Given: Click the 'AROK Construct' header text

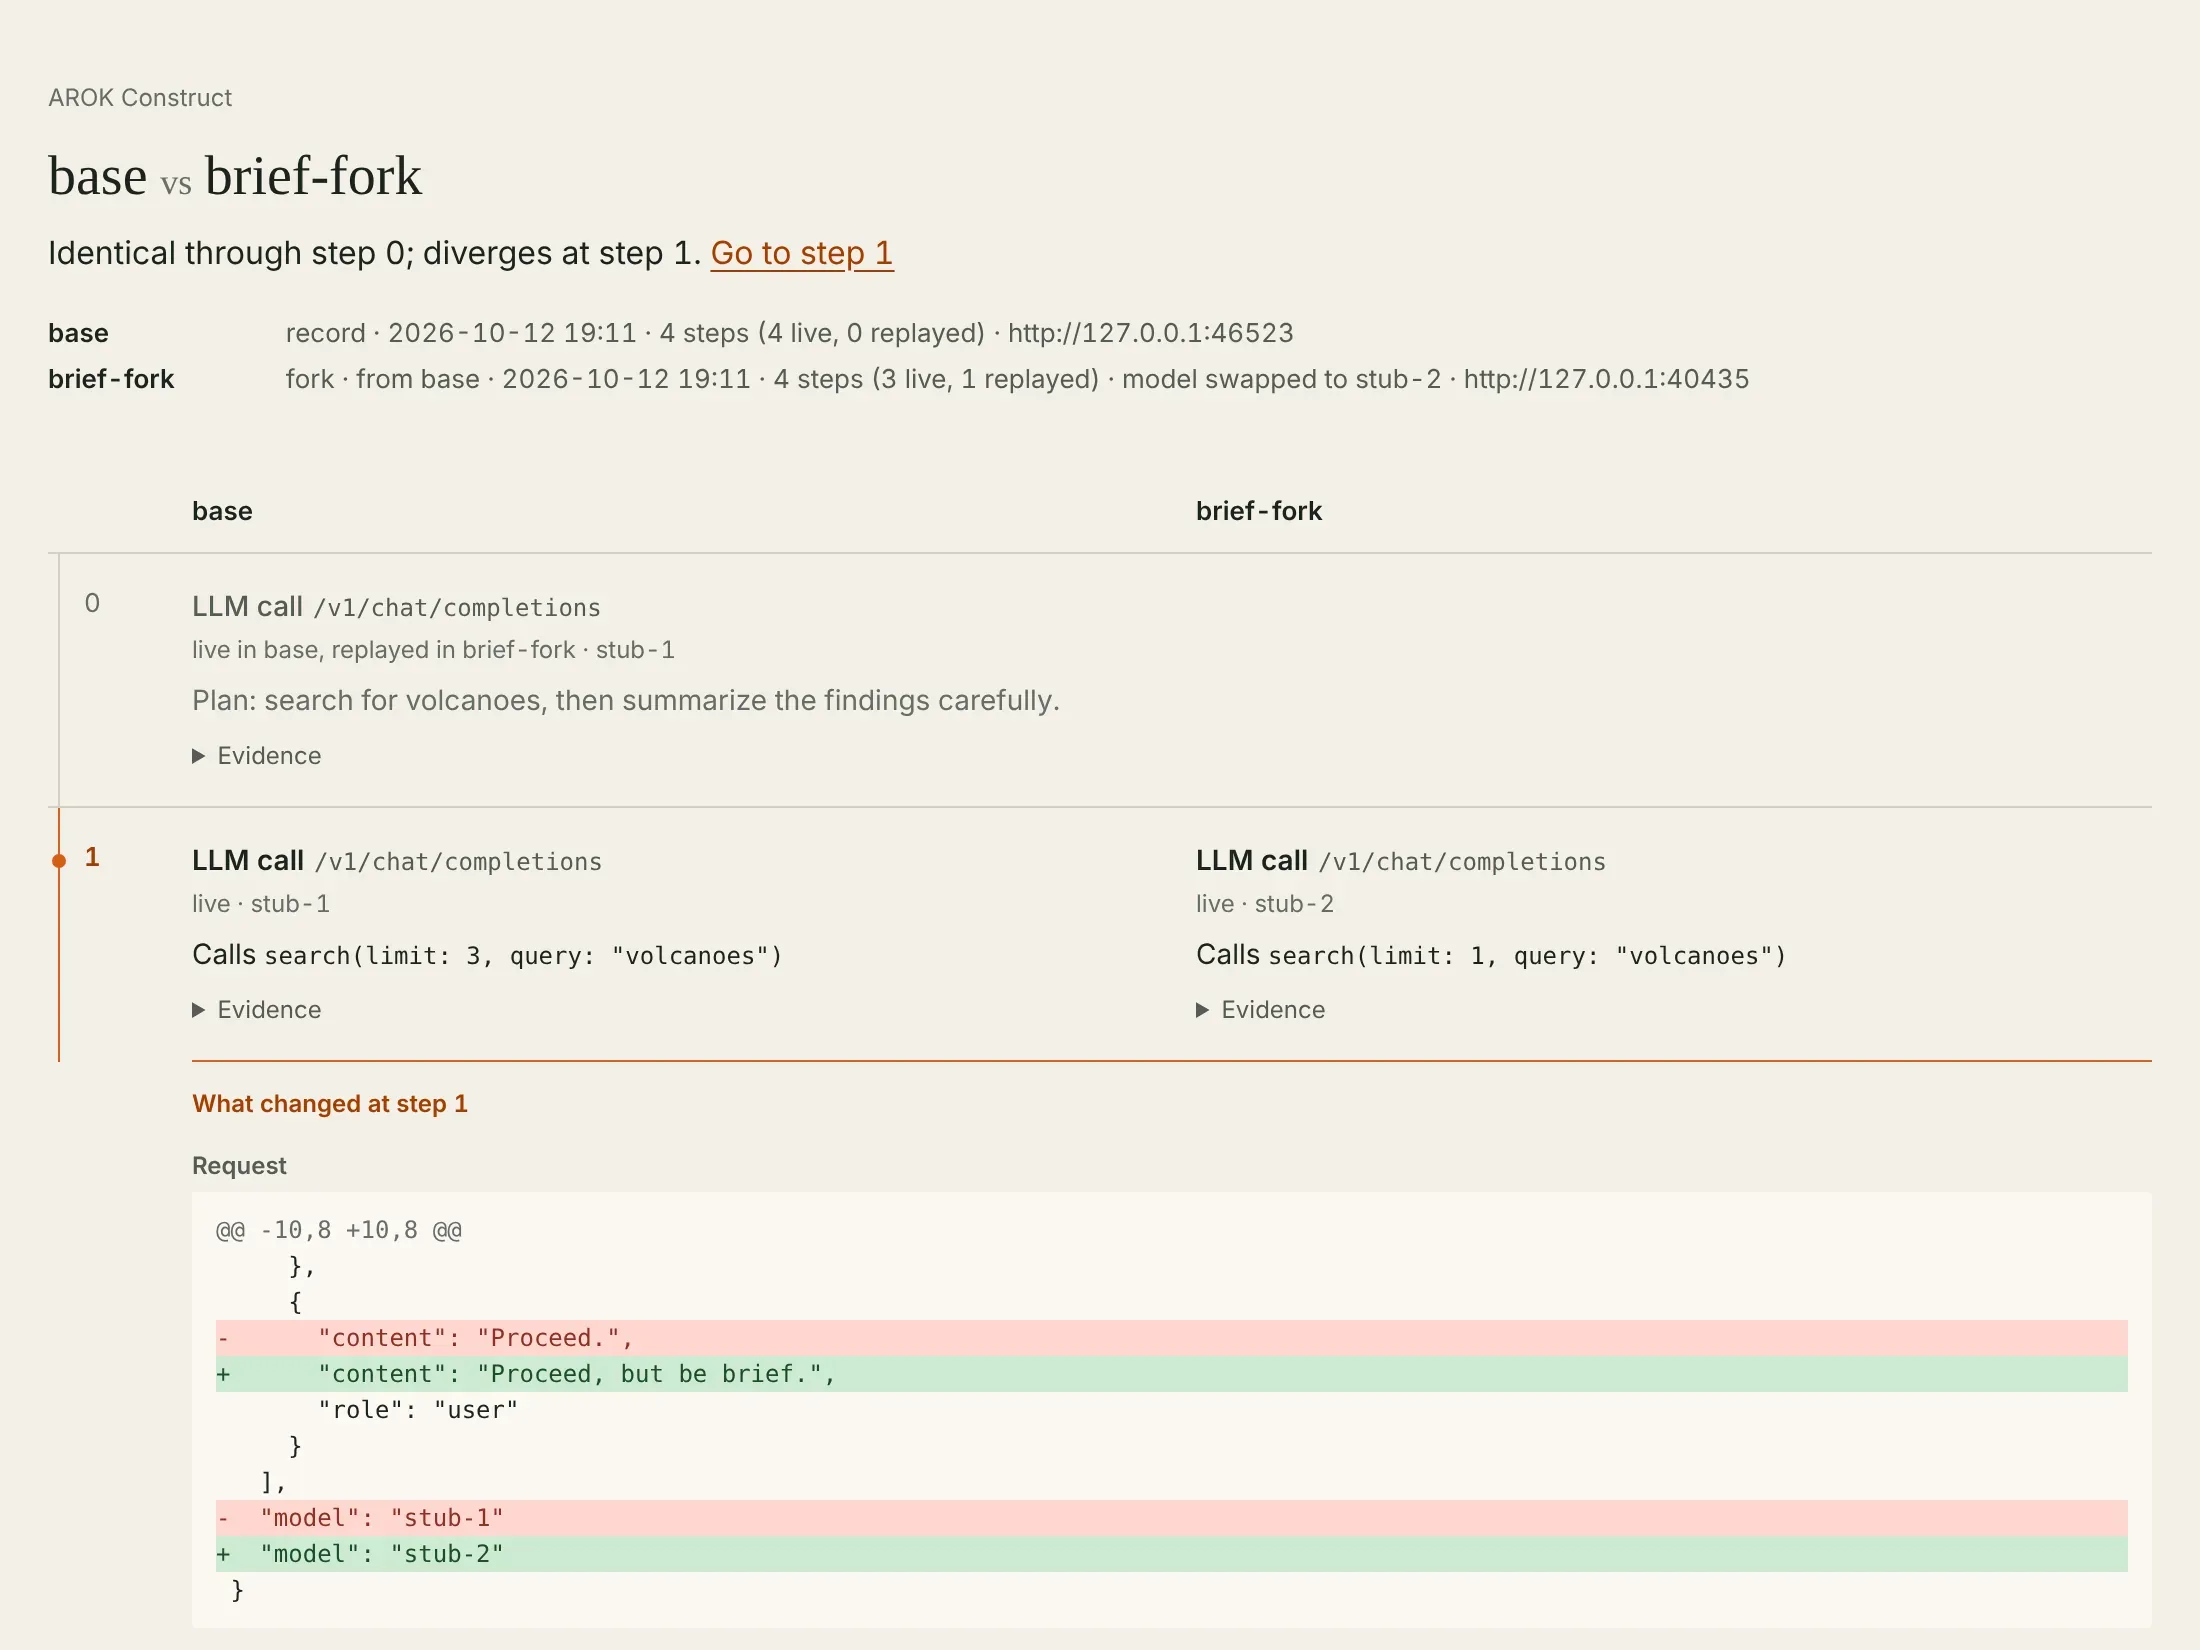Looking at the screenshot, I should [140, 98].
